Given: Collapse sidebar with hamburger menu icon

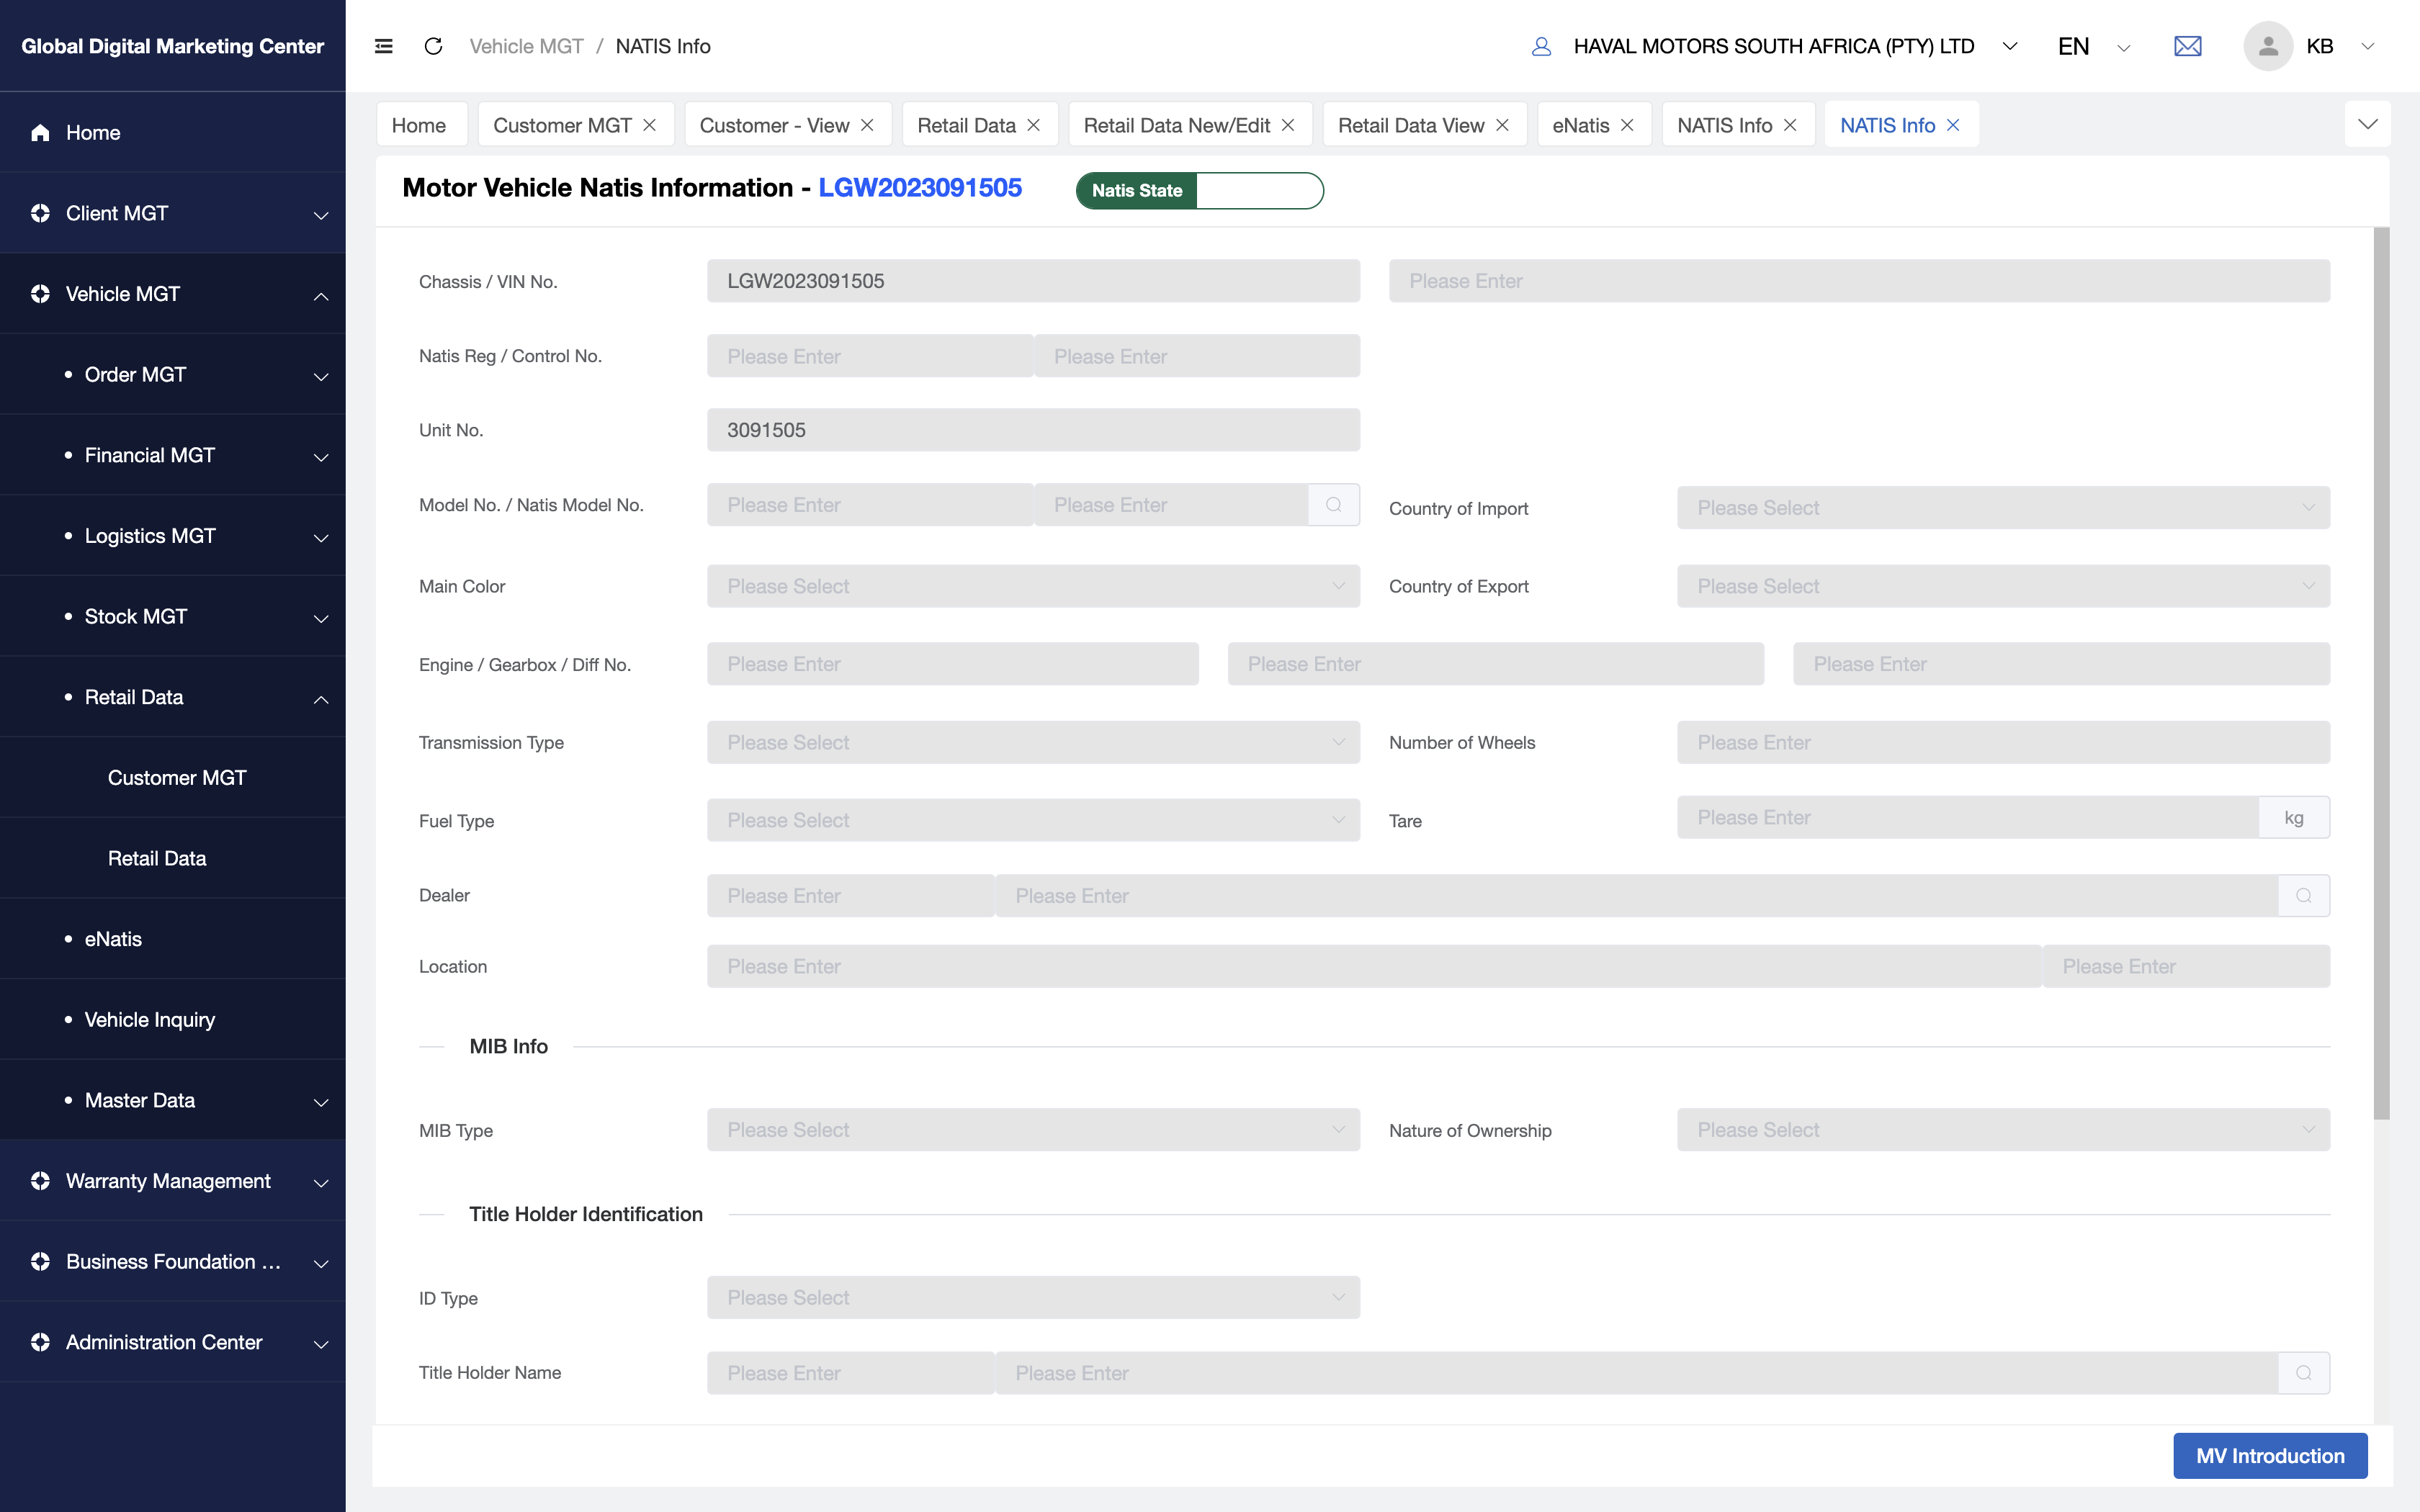Looking at the screenshot, I should (x=383, y=46).
